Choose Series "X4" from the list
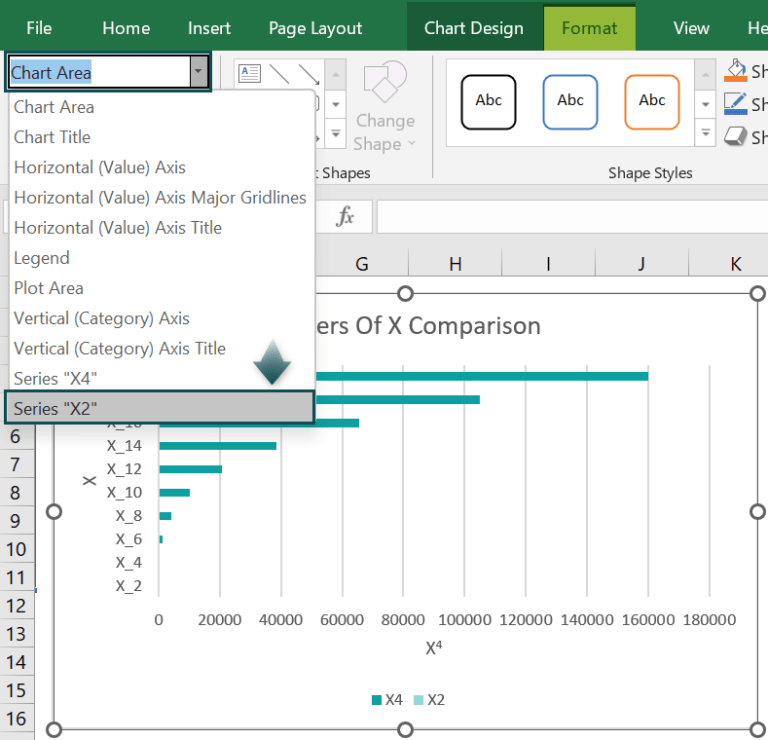 (161, 379)
